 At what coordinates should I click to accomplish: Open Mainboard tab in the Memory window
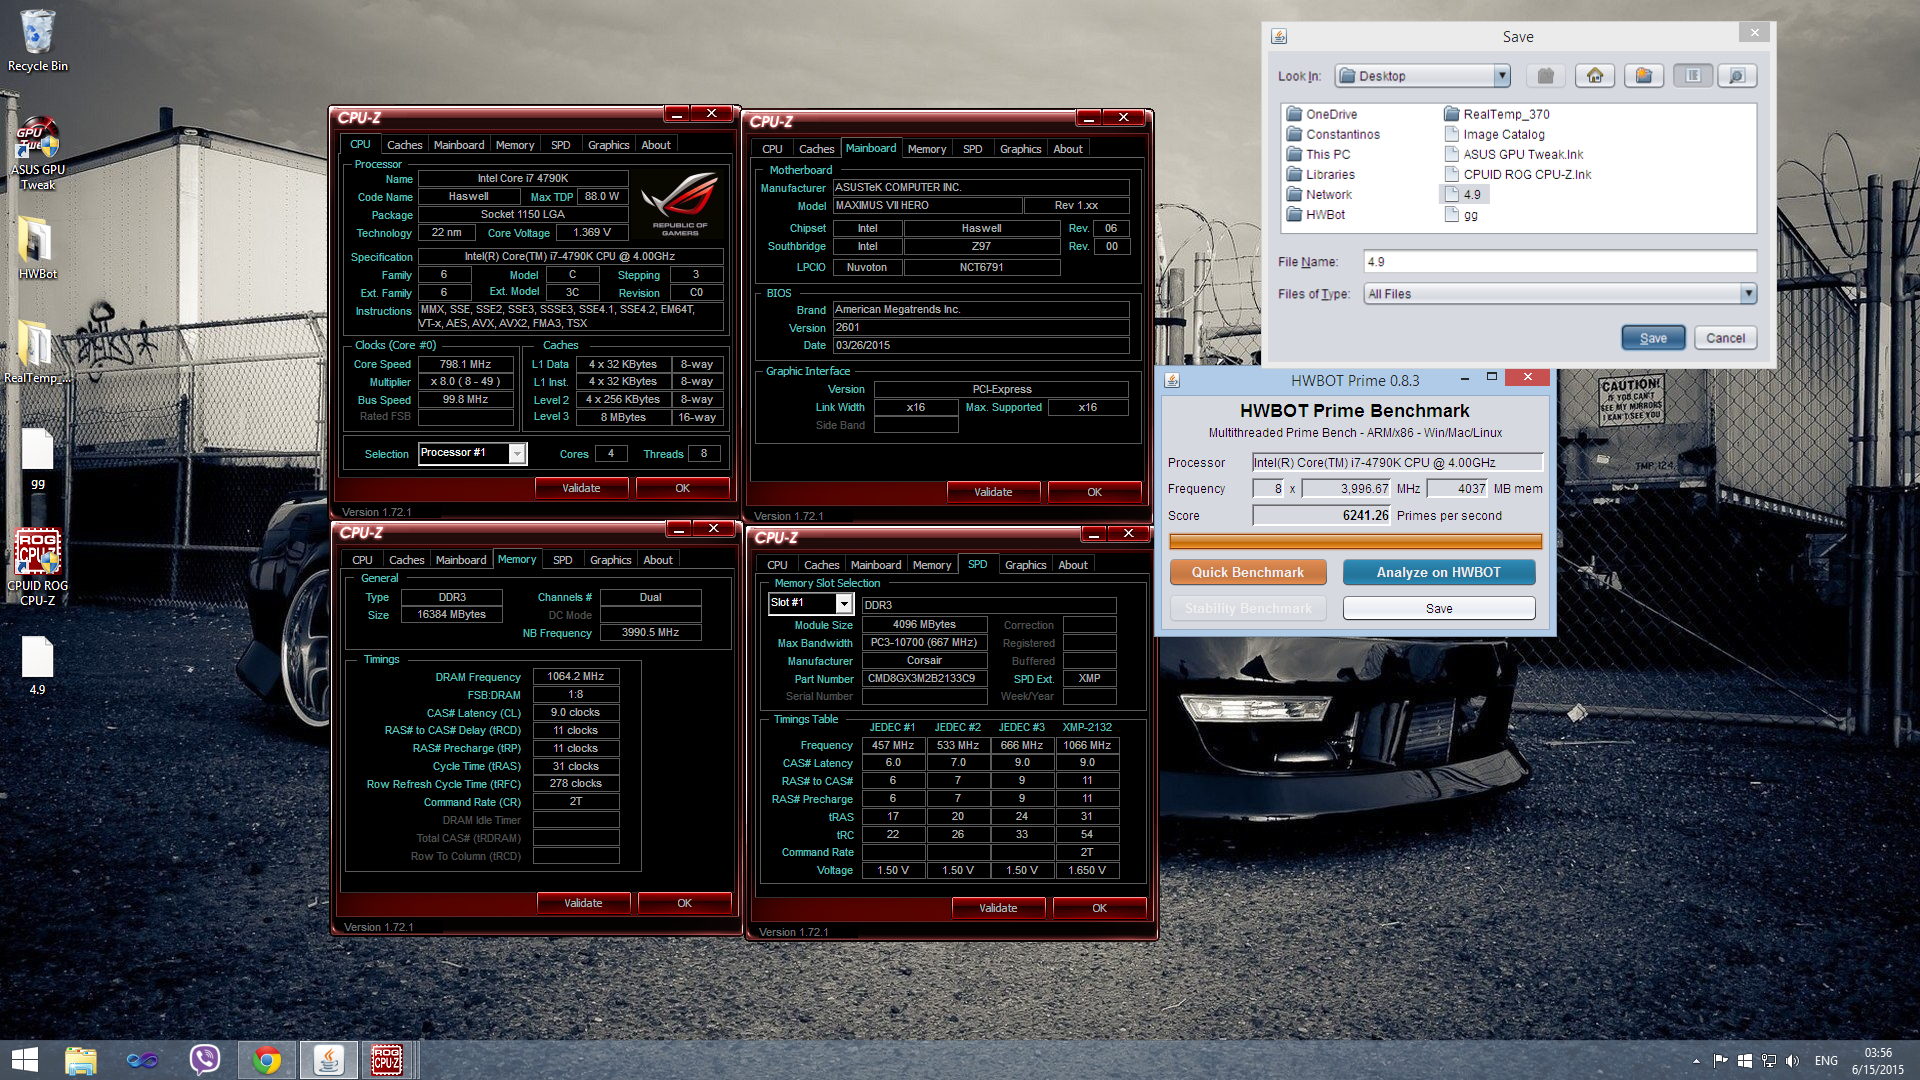pos(460,560)
